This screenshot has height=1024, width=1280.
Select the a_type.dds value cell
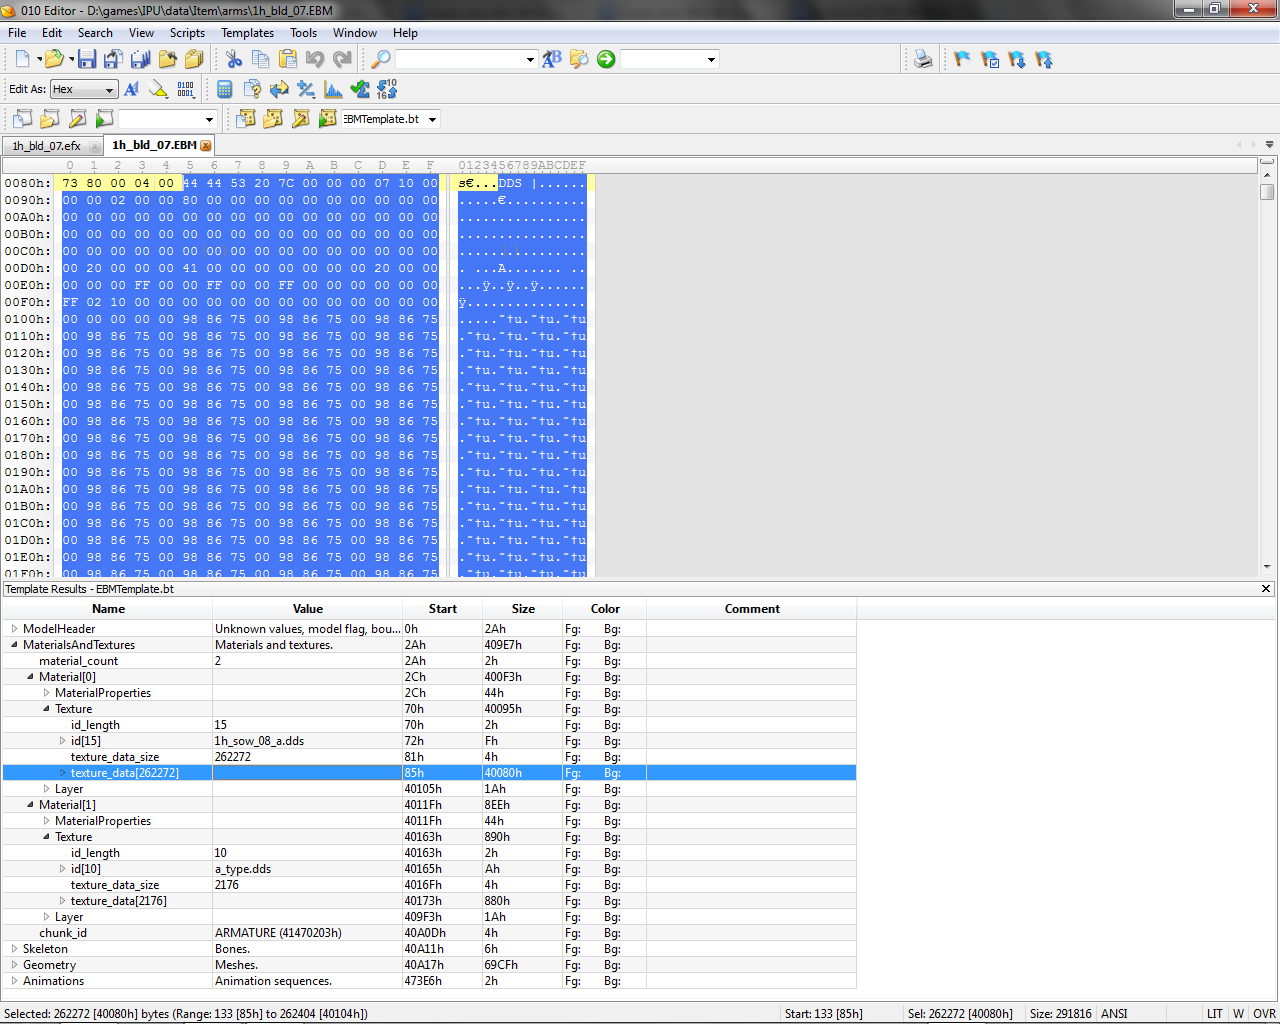click(307, 869)
